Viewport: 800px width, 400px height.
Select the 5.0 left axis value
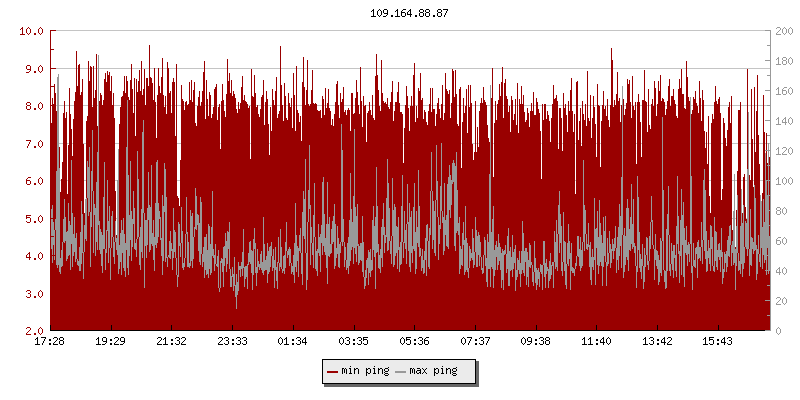[x=36, y=219]
